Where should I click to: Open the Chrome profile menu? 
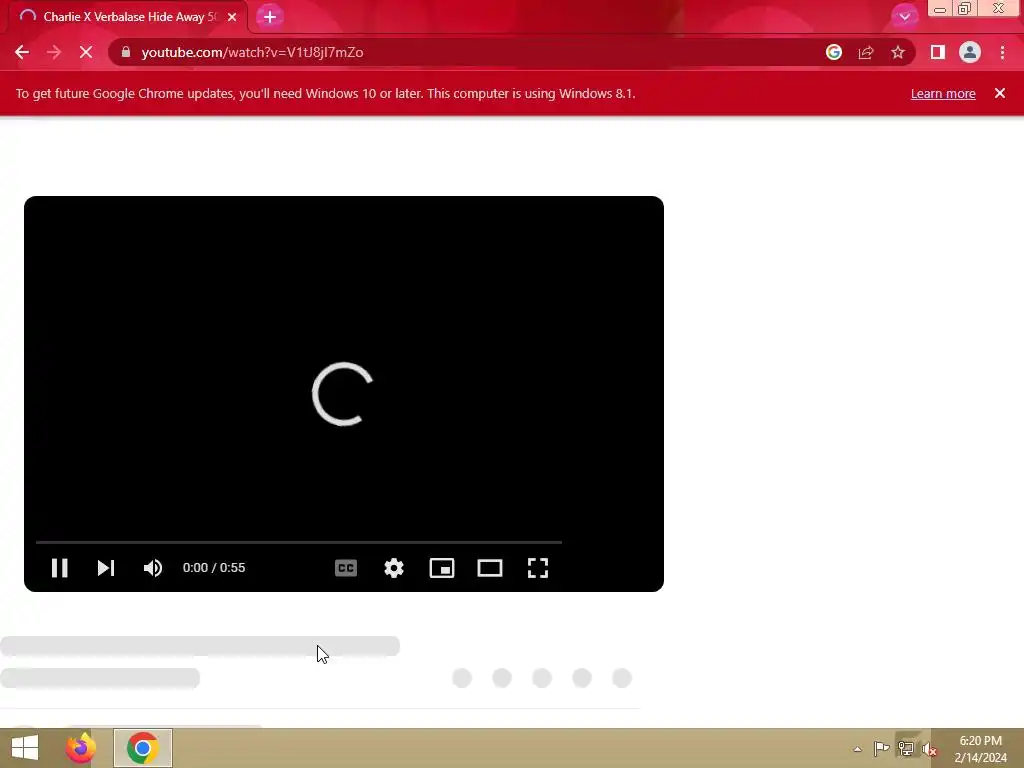click(970, 52)
